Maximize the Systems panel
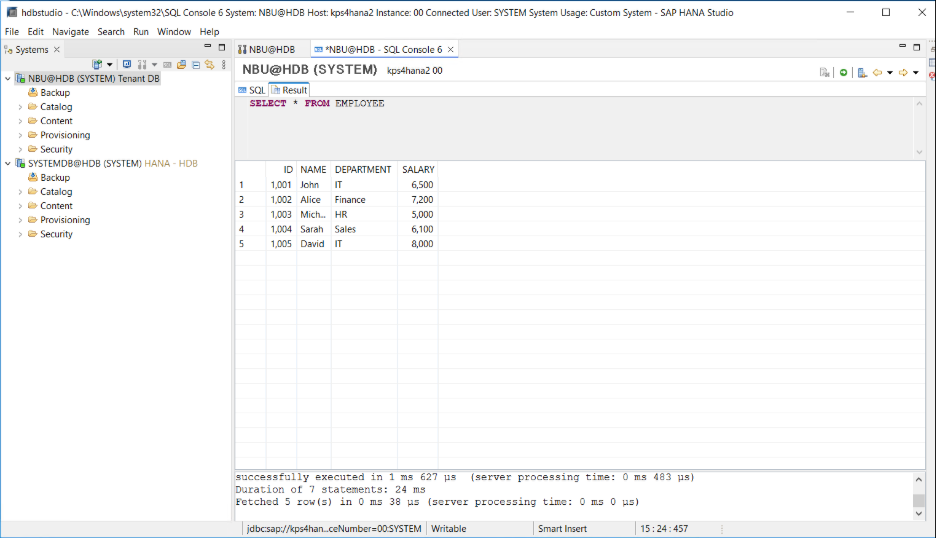 222,47
